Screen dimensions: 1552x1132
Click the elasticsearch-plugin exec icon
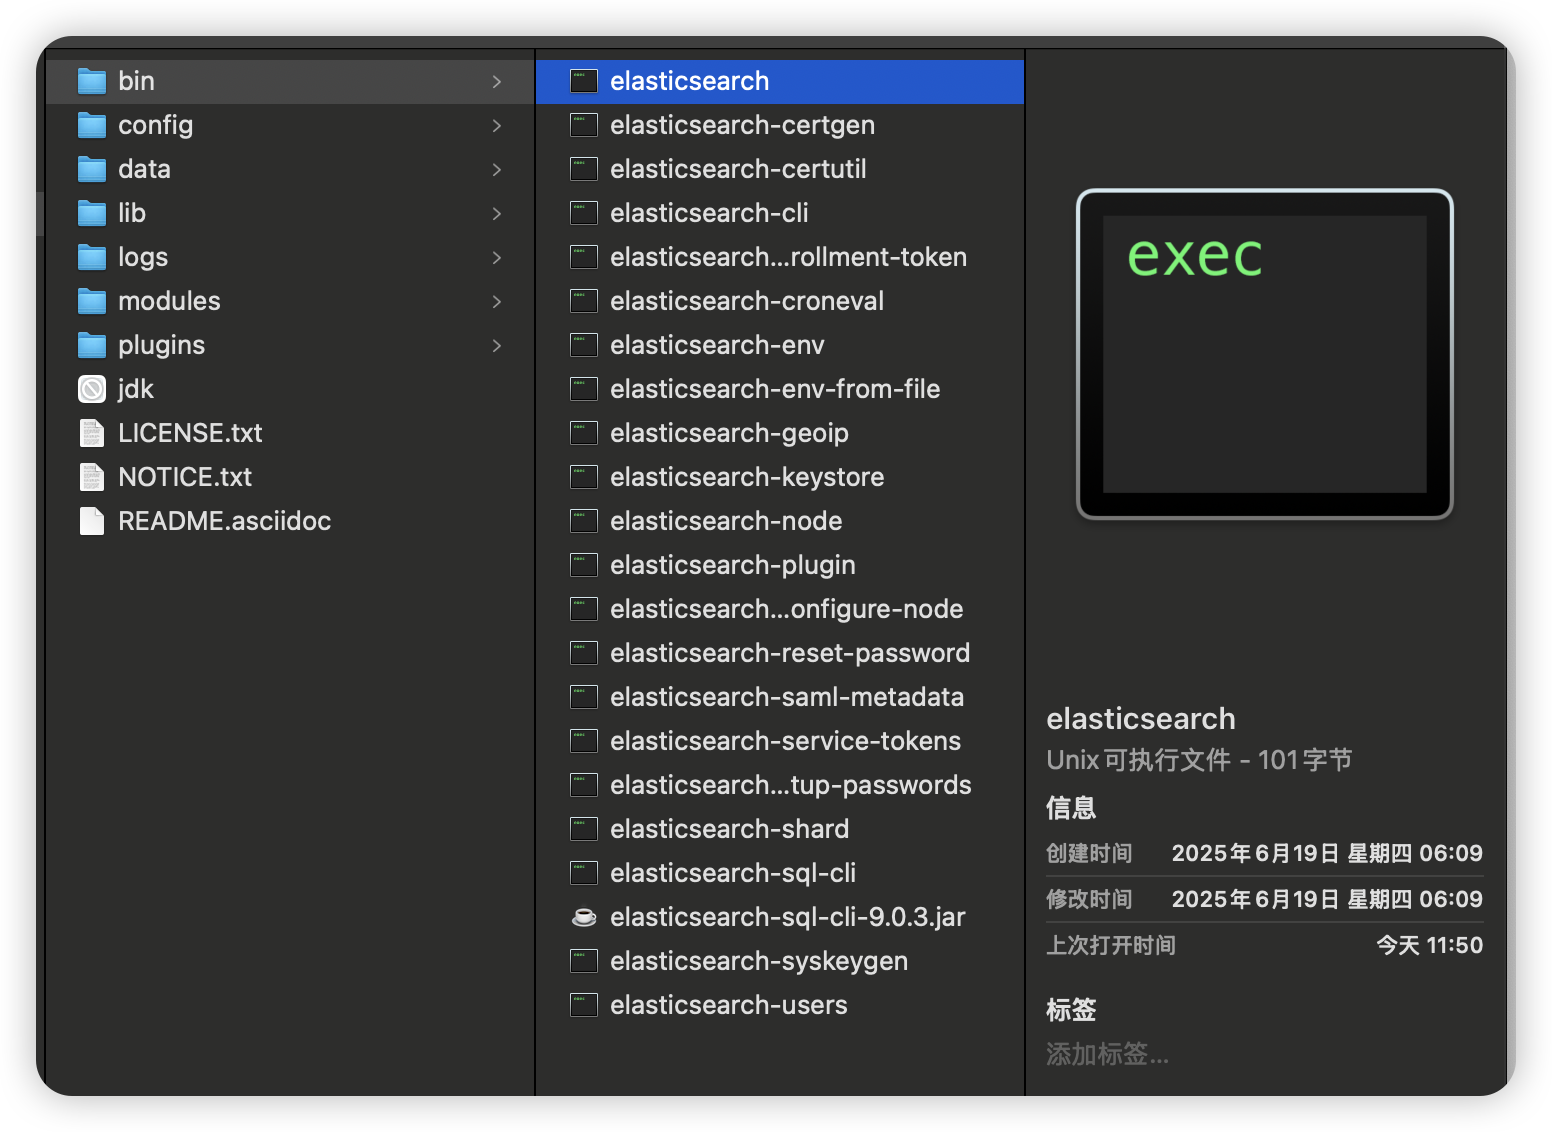pos(584,565)
